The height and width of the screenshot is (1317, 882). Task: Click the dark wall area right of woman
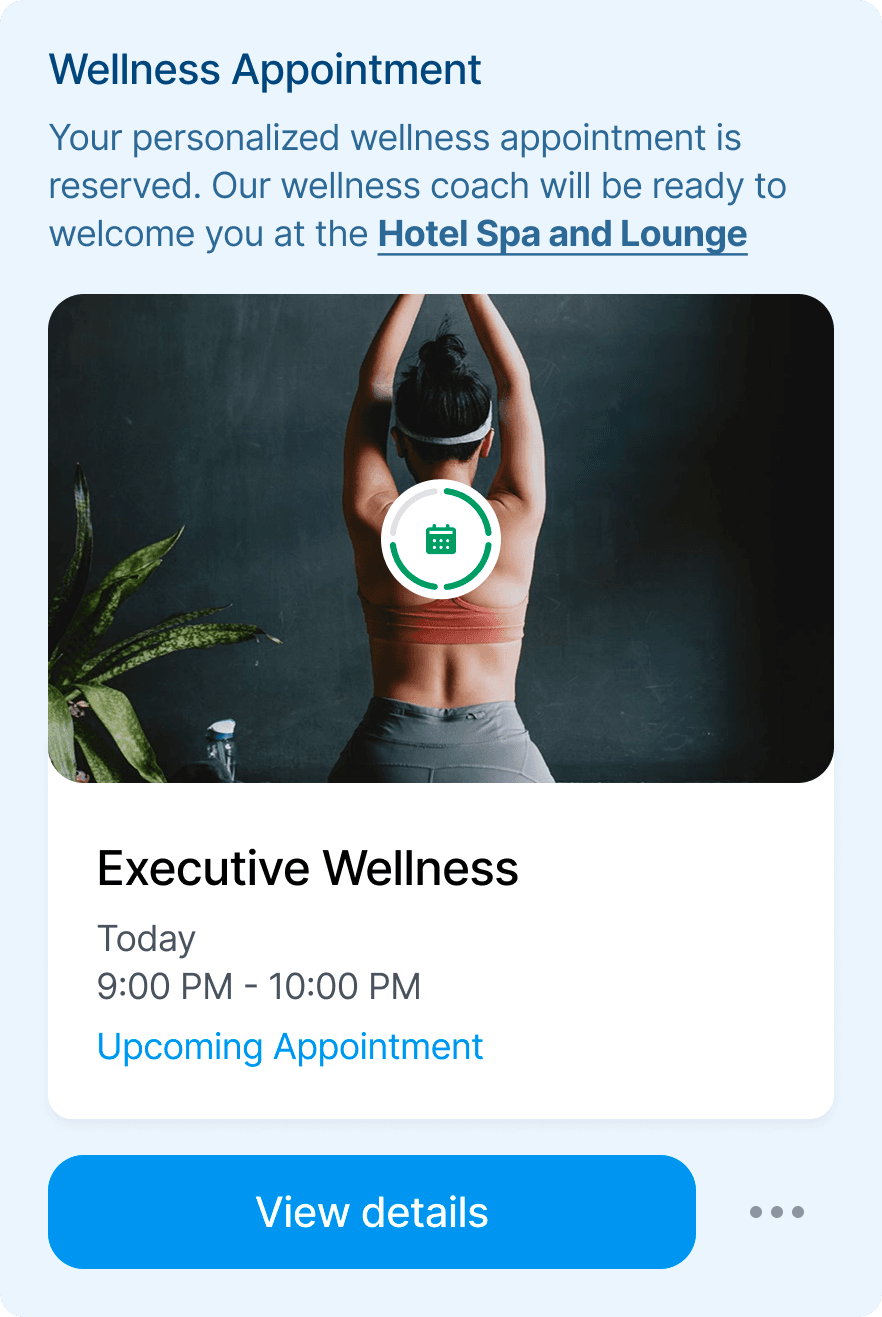[700, 500]
